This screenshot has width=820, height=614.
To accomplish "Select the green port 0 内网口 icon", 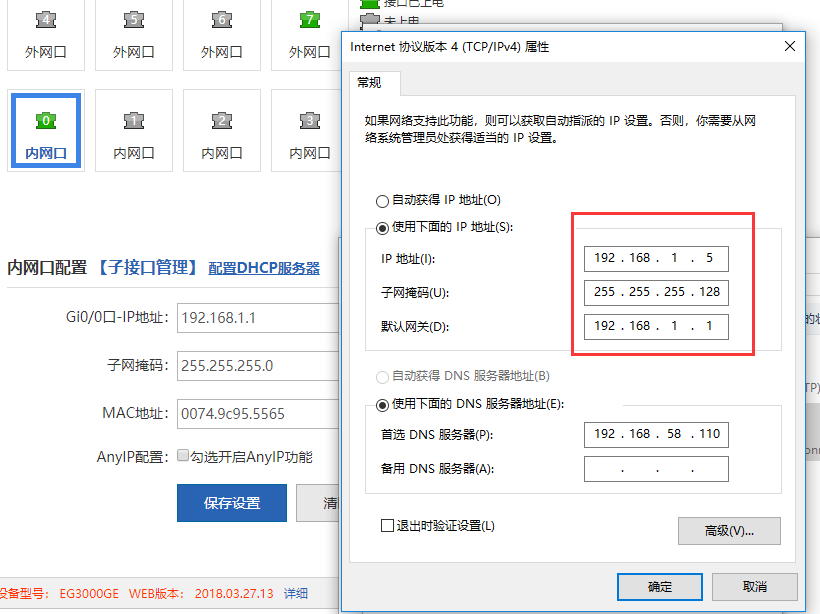I will [46, 121].
